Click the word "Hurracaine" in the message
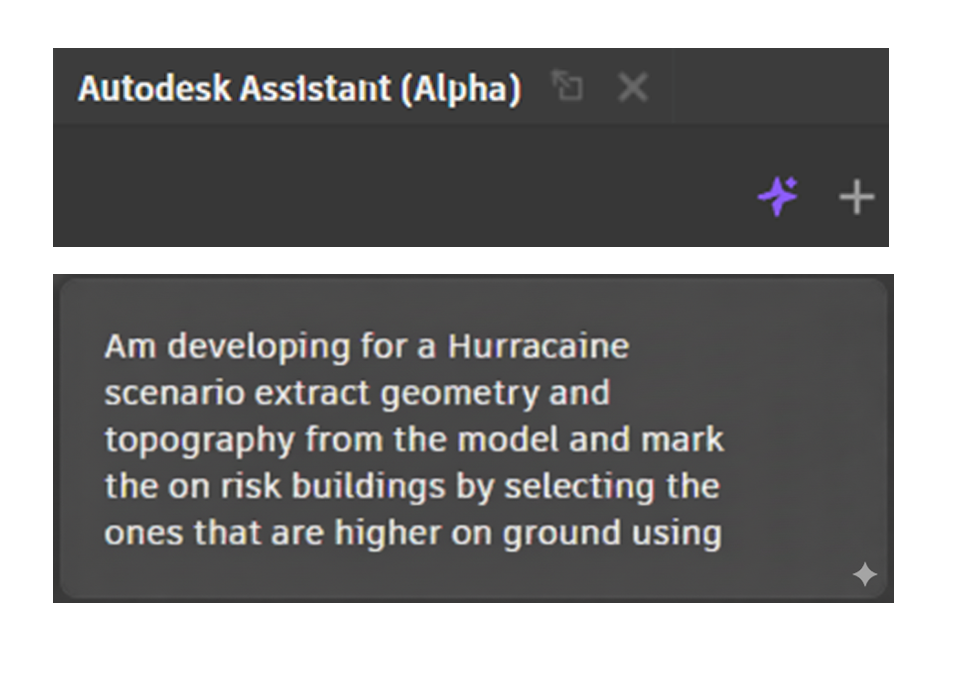 click(538, 347)
